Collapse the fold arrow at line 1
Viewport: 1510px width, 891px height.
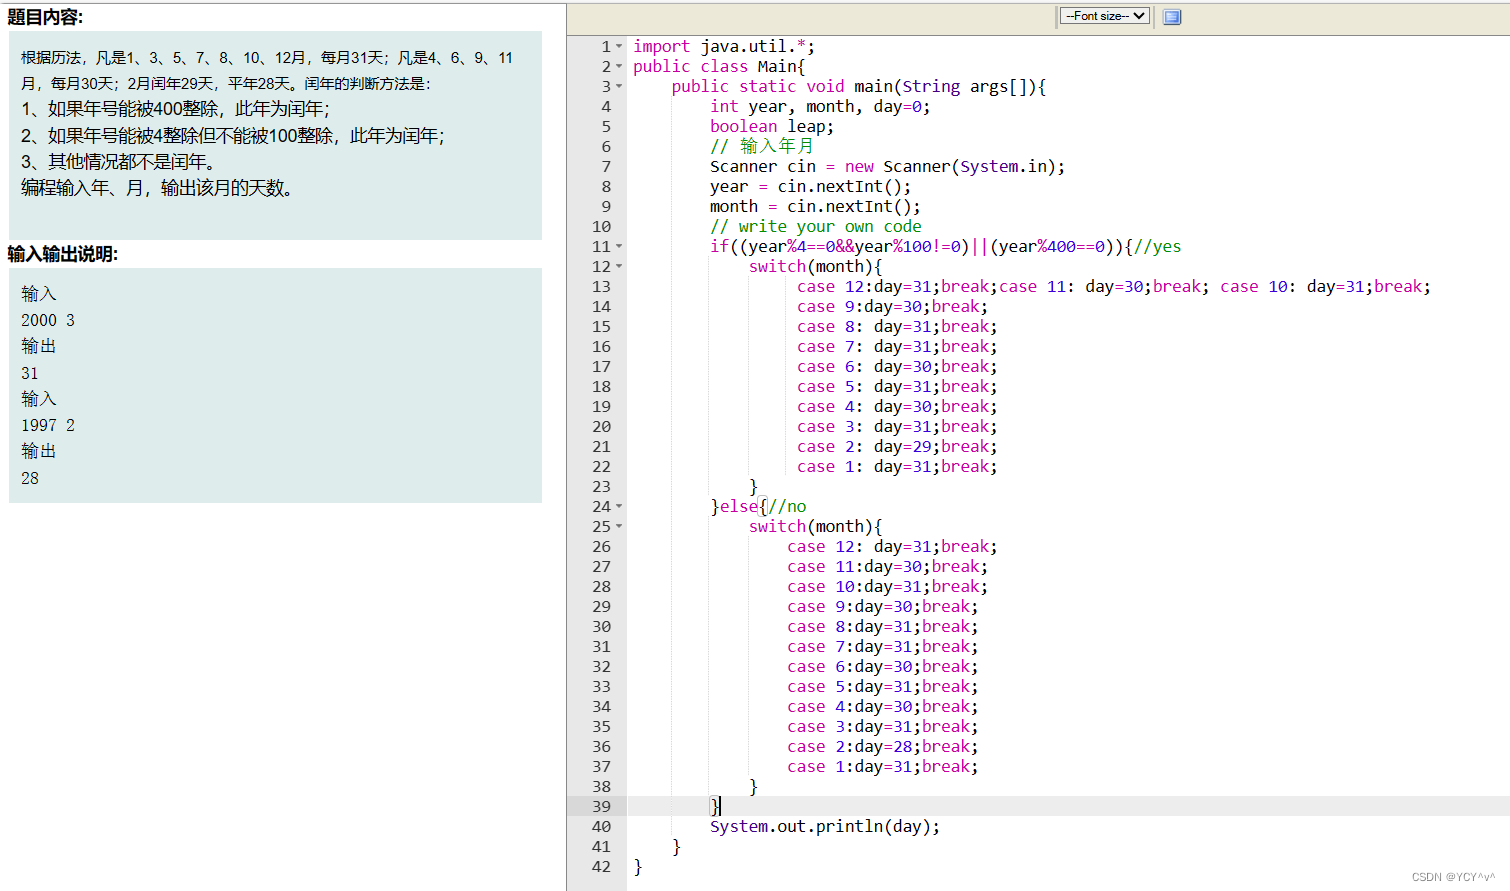tap(619, 46)
